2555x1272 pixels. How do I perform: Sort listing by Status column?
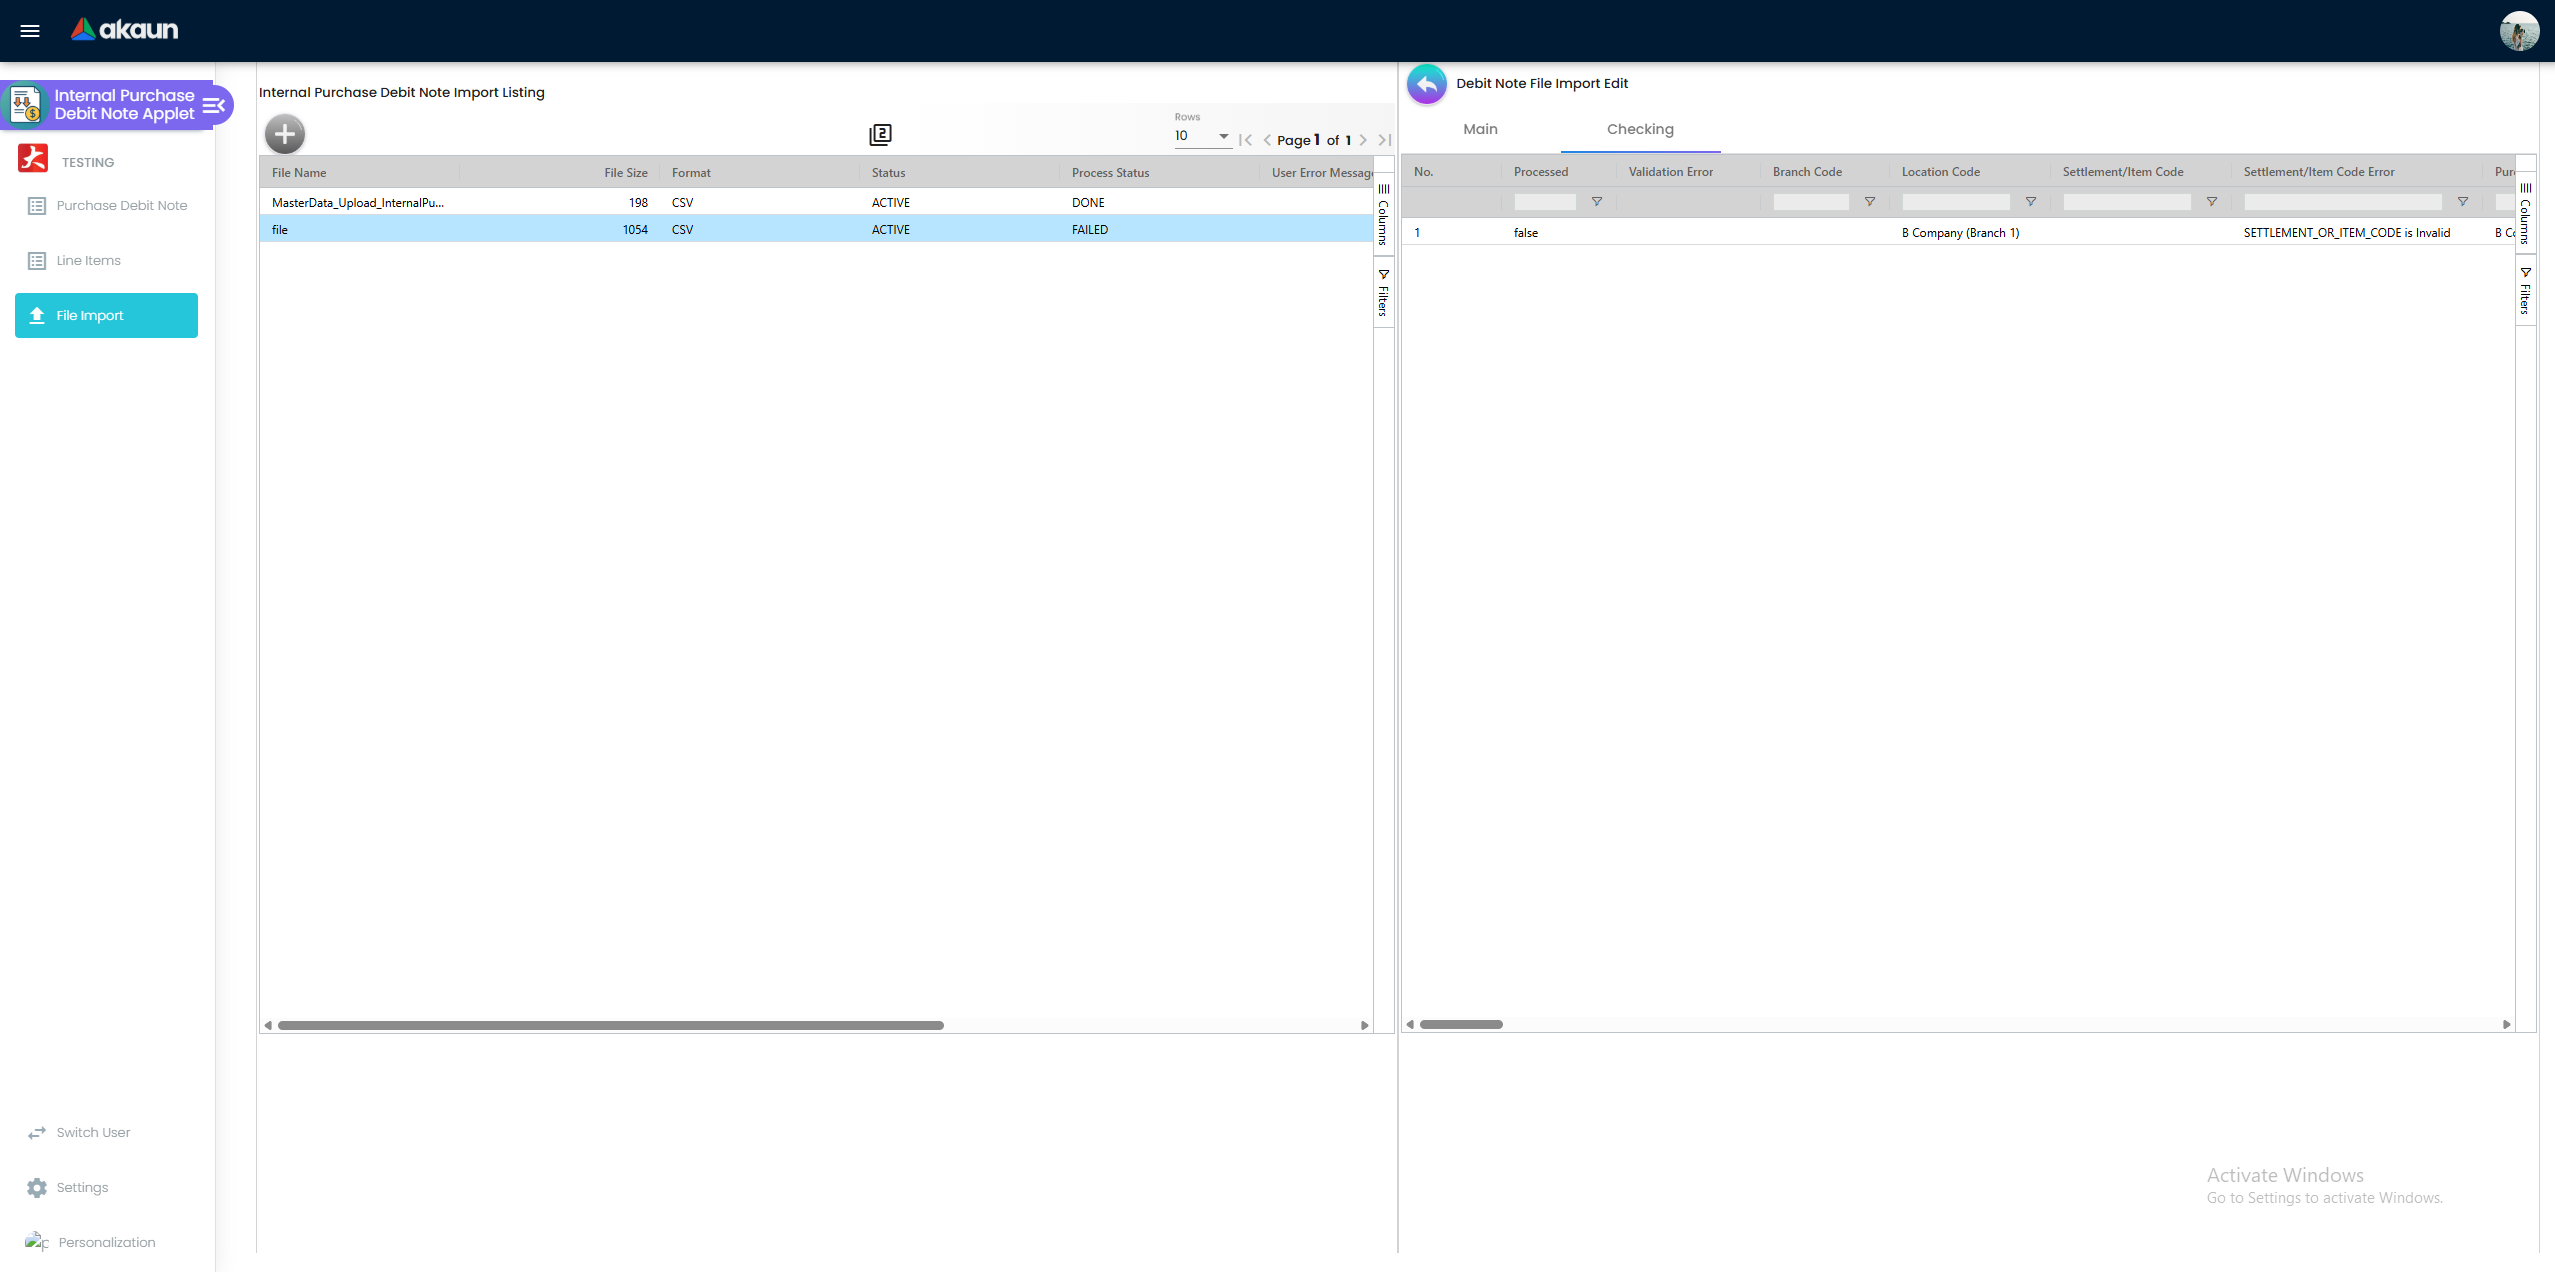pyautogui.click(x=888, y=173)
